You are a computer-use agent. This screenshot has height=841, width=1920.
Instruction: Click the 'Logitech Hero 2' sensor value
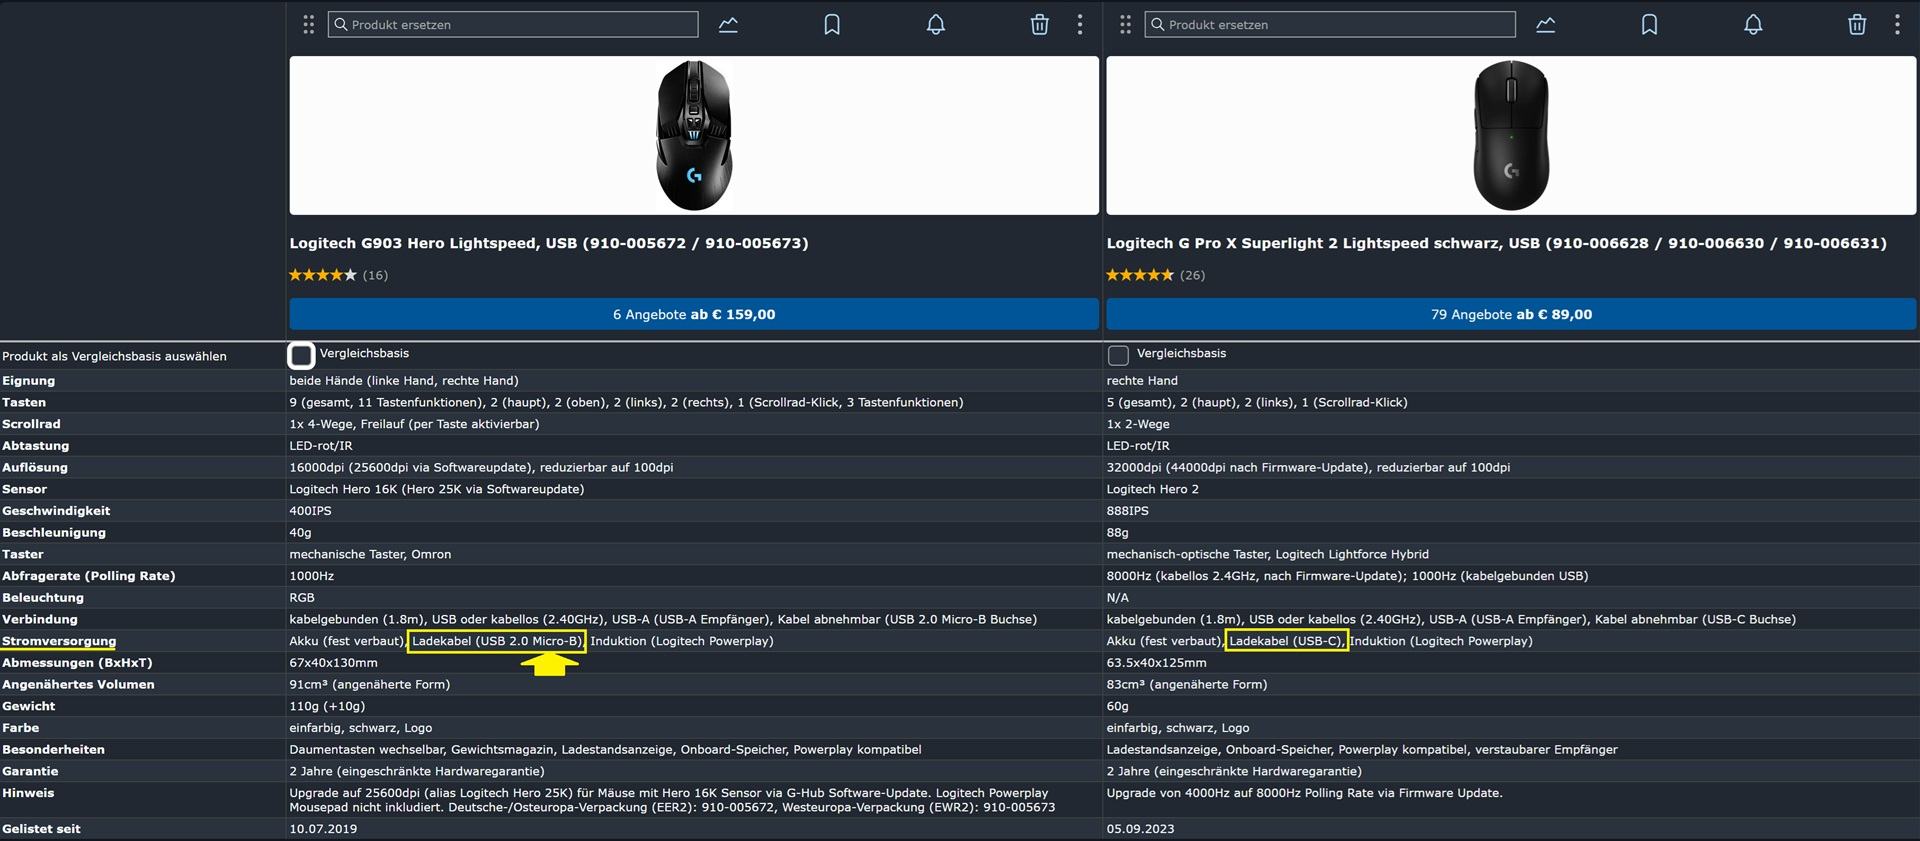(1152, 489)
